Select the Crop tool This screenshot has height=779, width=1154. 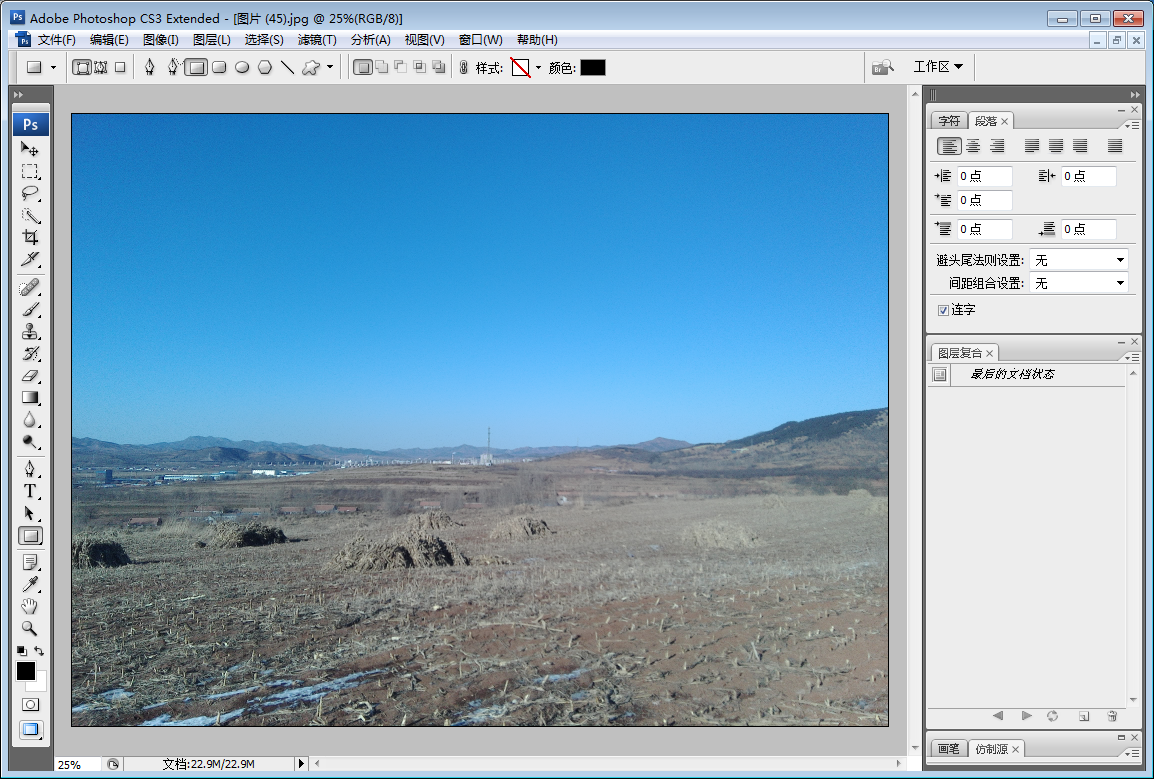pyautogui.click(x=30, y=237)
